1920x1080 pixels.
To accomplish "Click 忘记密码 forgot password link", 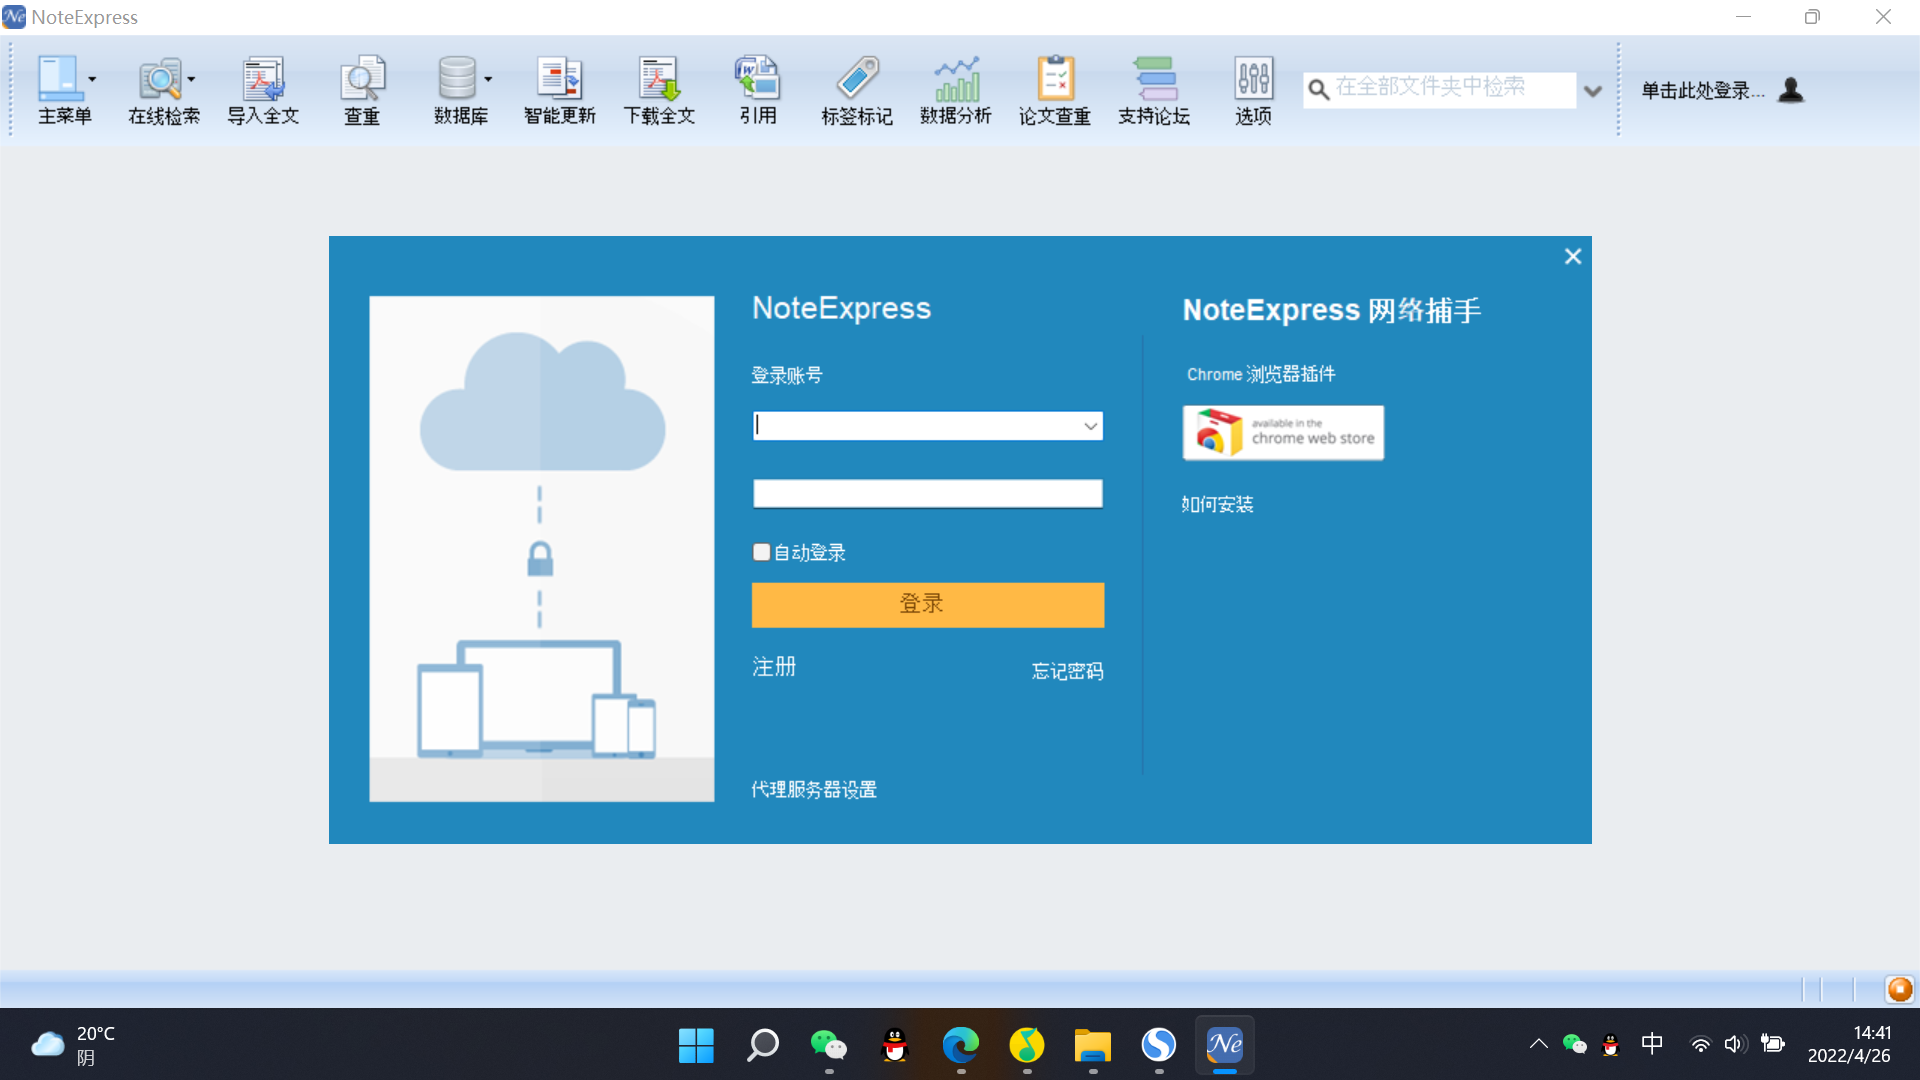I will [1067, 671].
